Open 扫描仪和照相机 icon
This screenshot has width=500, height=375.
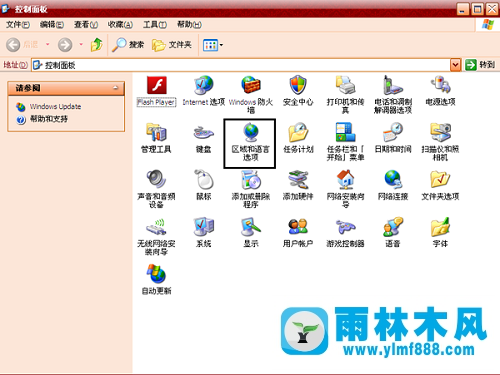point(440,142)
